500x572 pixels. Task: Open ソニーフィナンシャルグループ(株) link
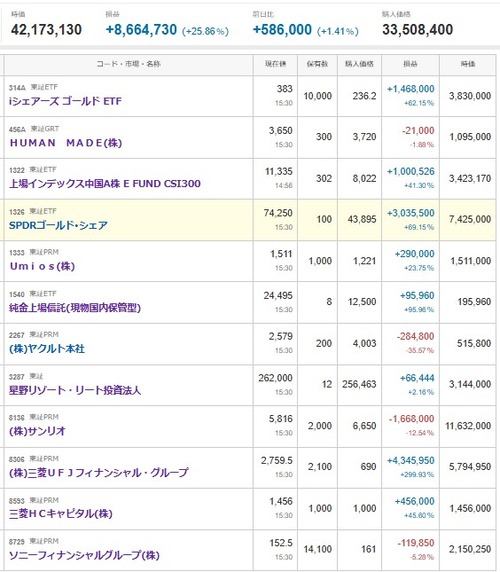tap(84, 555)
